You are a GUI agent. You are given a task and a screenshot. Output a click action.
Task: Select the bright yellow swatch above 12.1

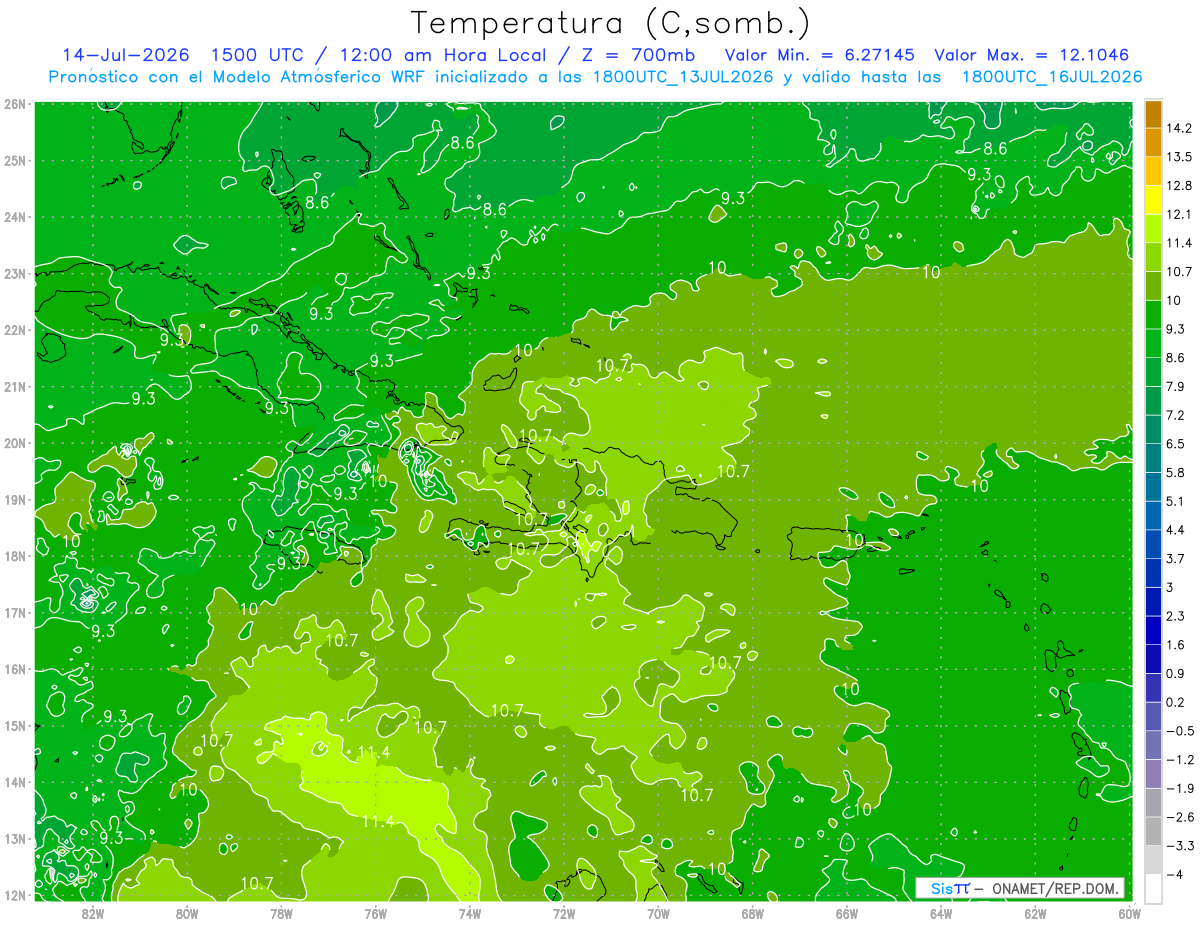1153,200
